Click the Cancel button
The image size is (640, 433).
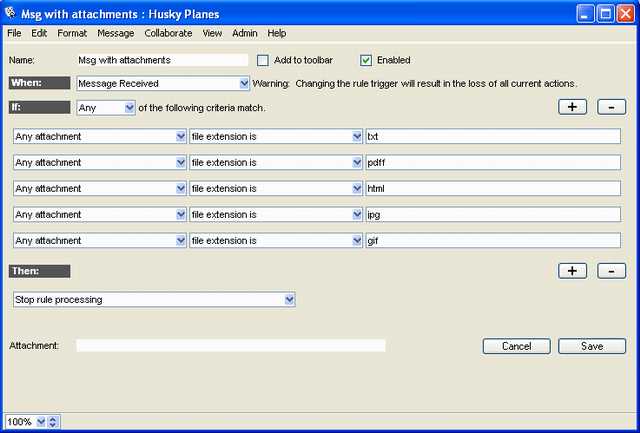point(516,346)
